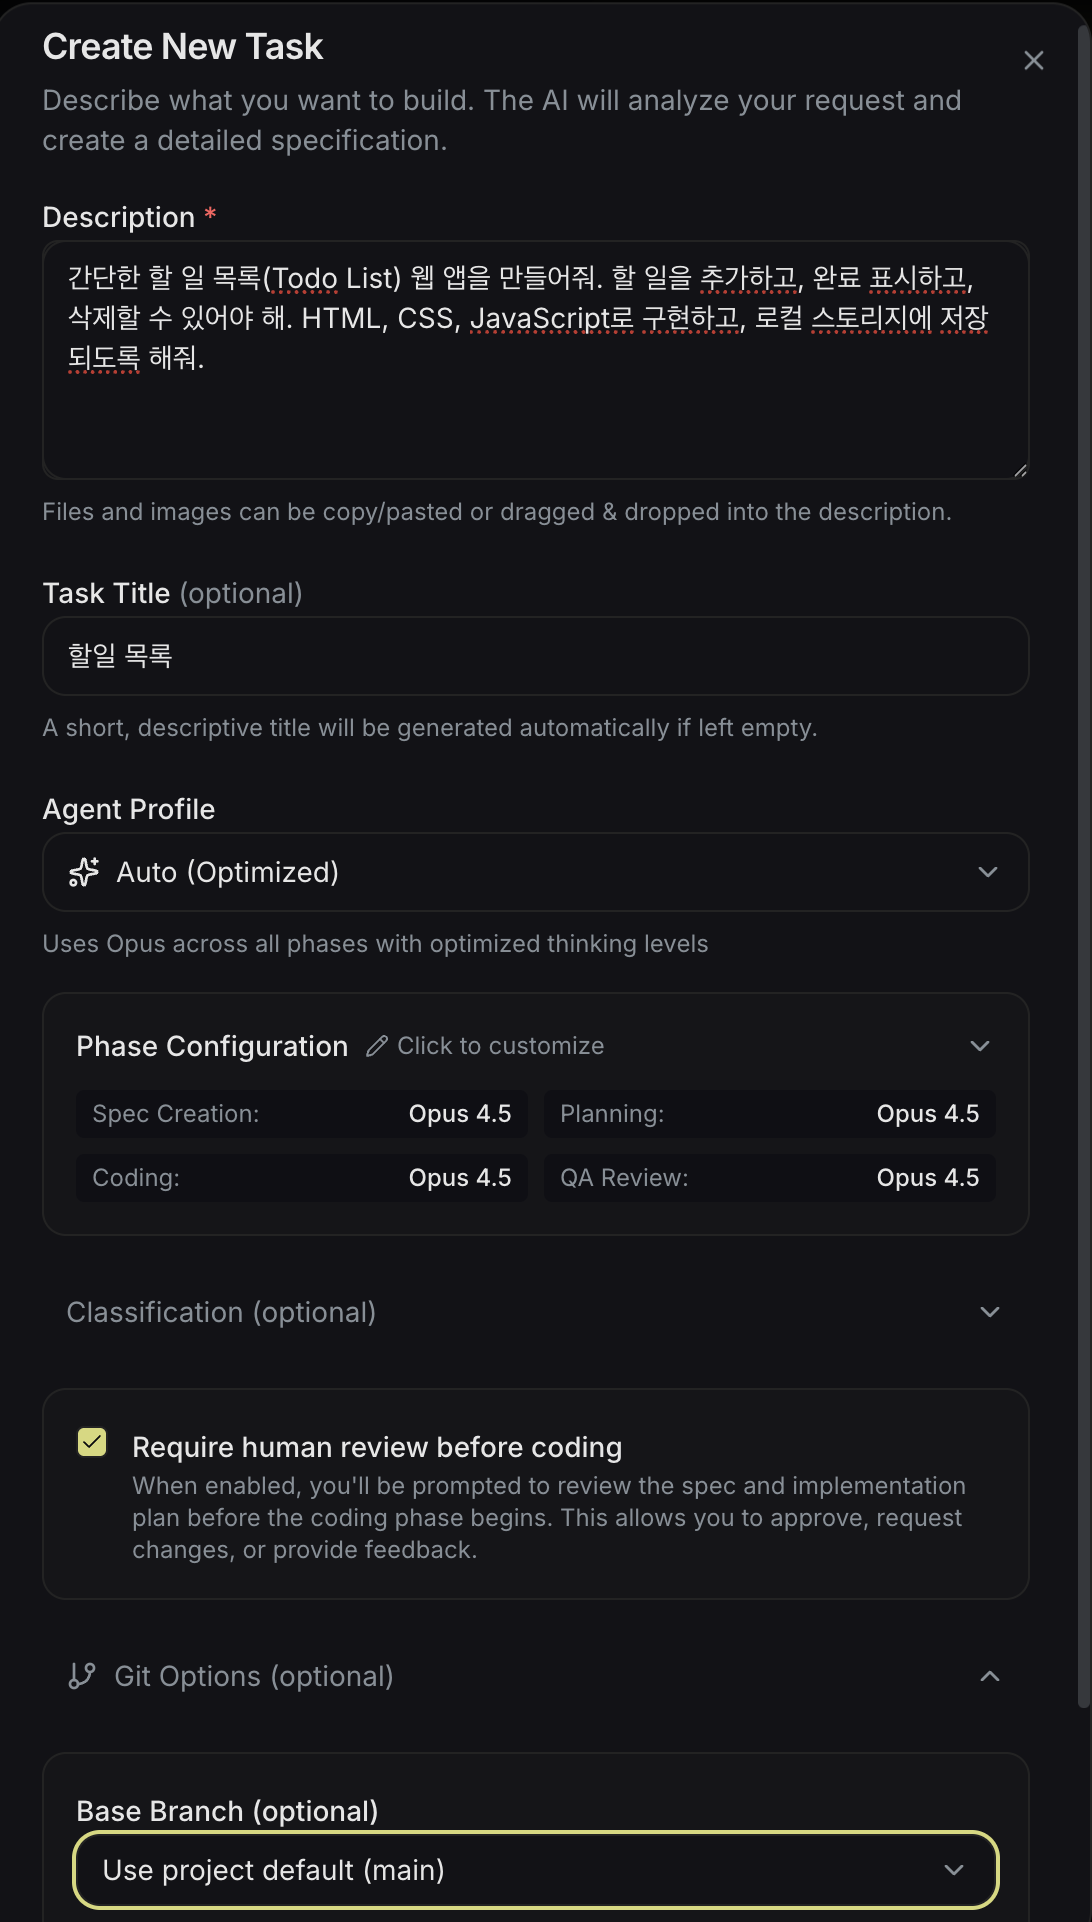Click into the Description text area

coord(535,410)
